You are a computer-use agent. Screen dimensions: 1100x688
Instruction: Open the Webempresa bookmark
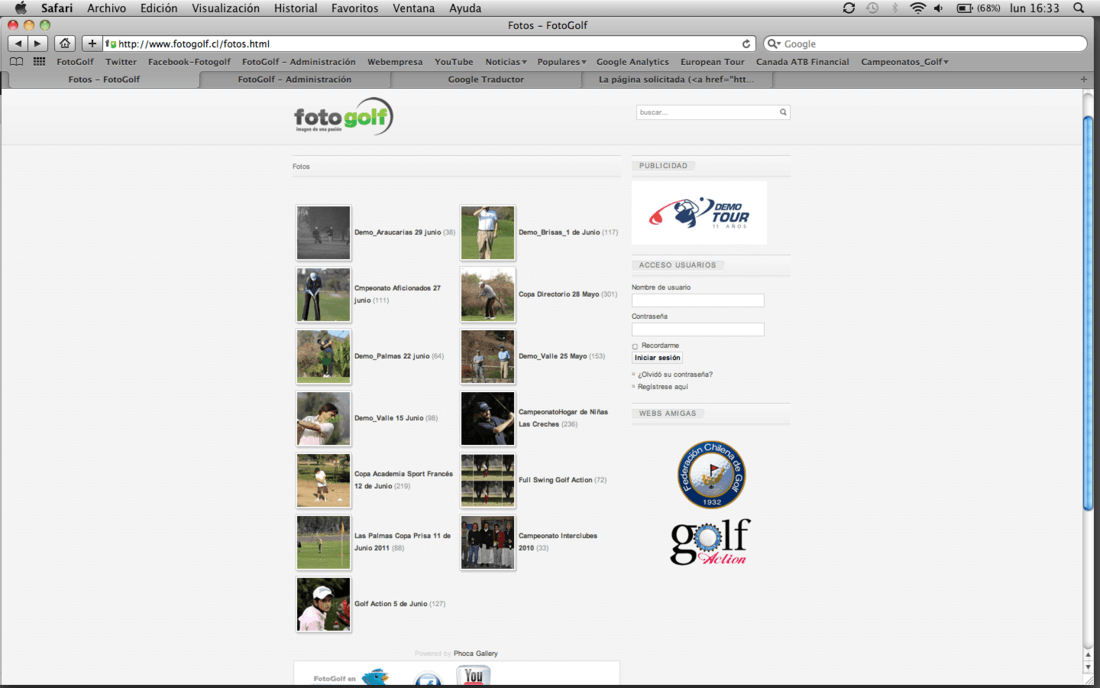(395, 62)
